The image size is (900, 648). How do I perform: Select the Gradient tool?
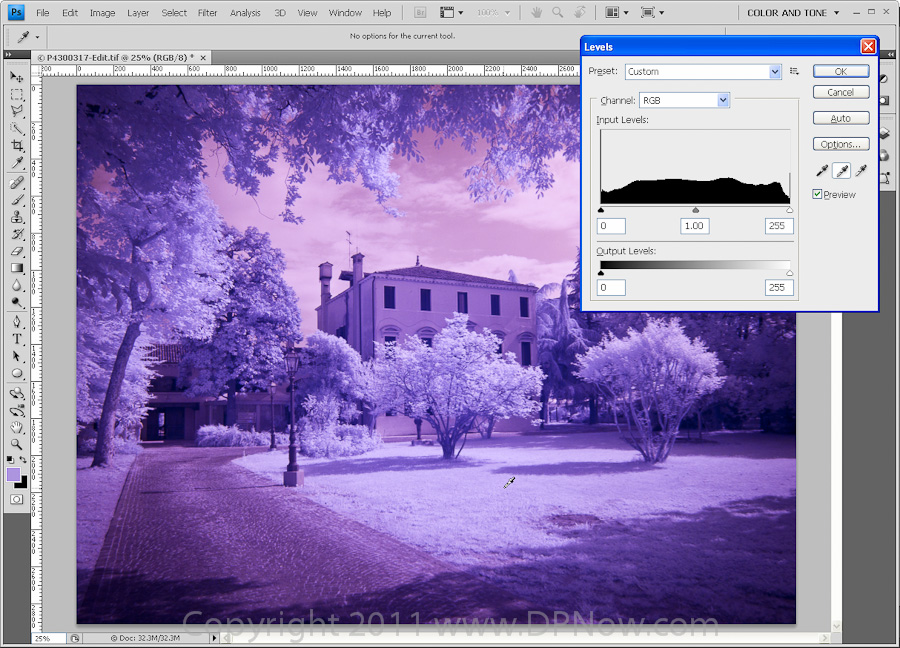pos(17,268)
